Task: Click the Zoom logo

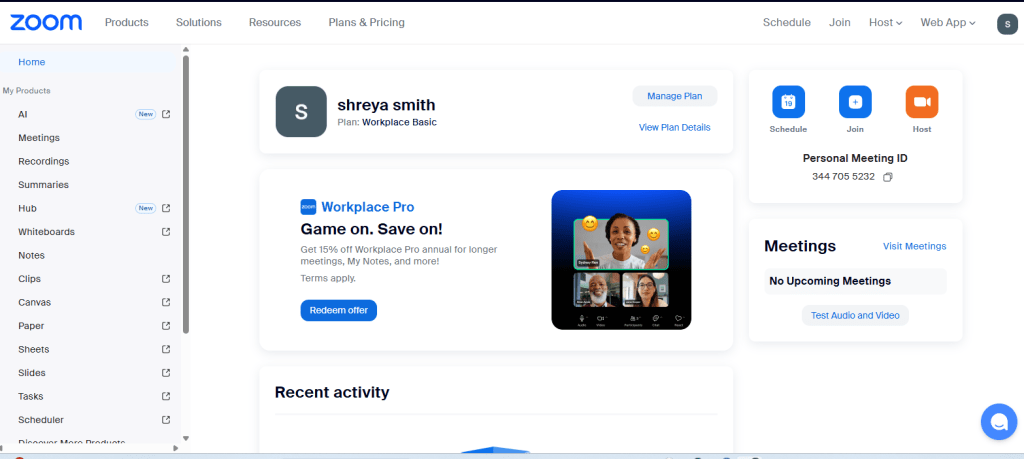Action: tap(46, 22)
